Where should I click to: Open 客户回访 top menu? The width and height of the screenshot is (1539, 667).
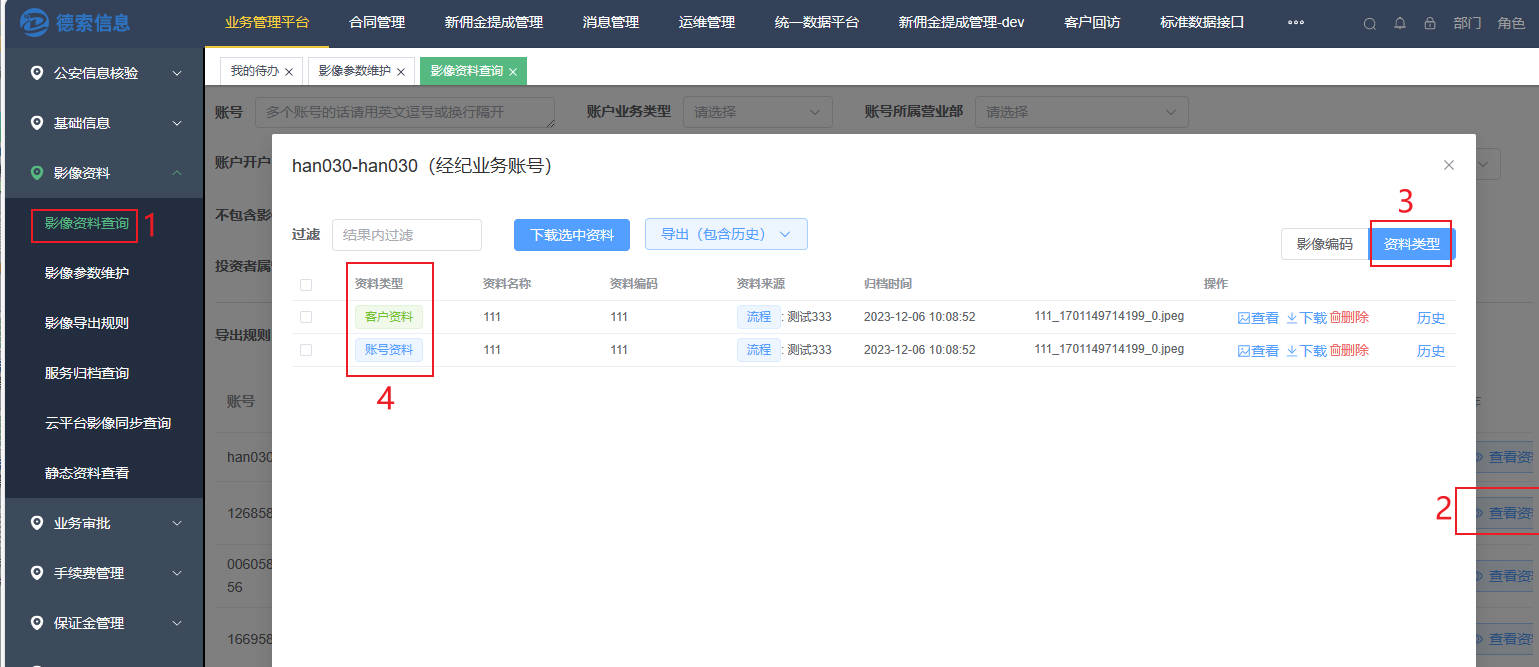1092,22
